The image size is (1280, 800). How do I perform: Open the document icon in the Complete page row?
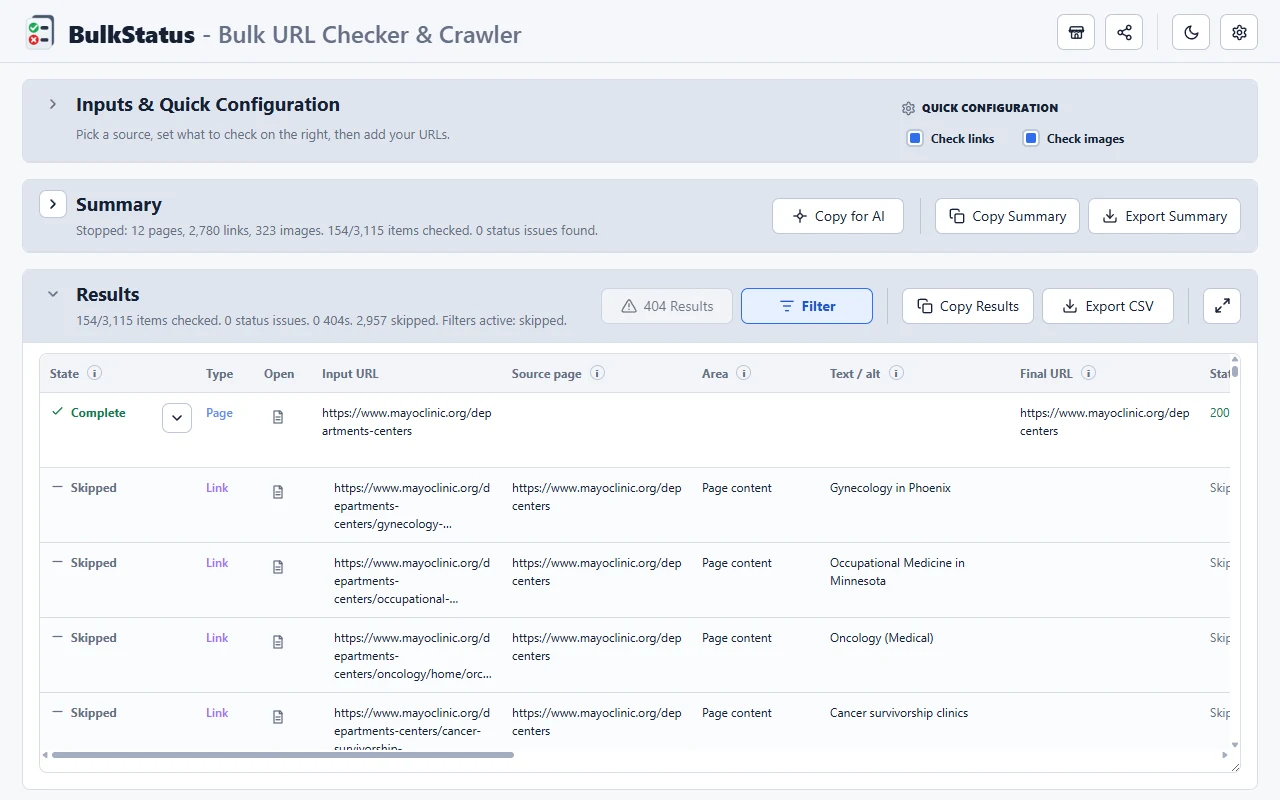pyautogui.click(x=278, y=417)
